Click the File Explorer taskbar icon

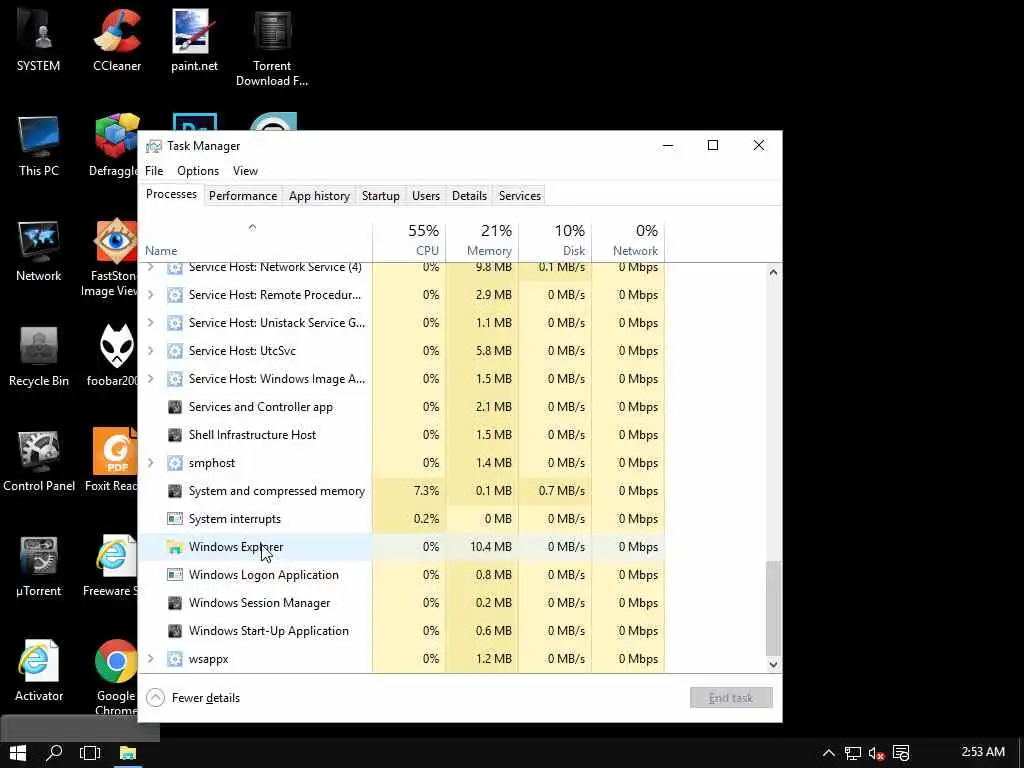pos(128,753)
